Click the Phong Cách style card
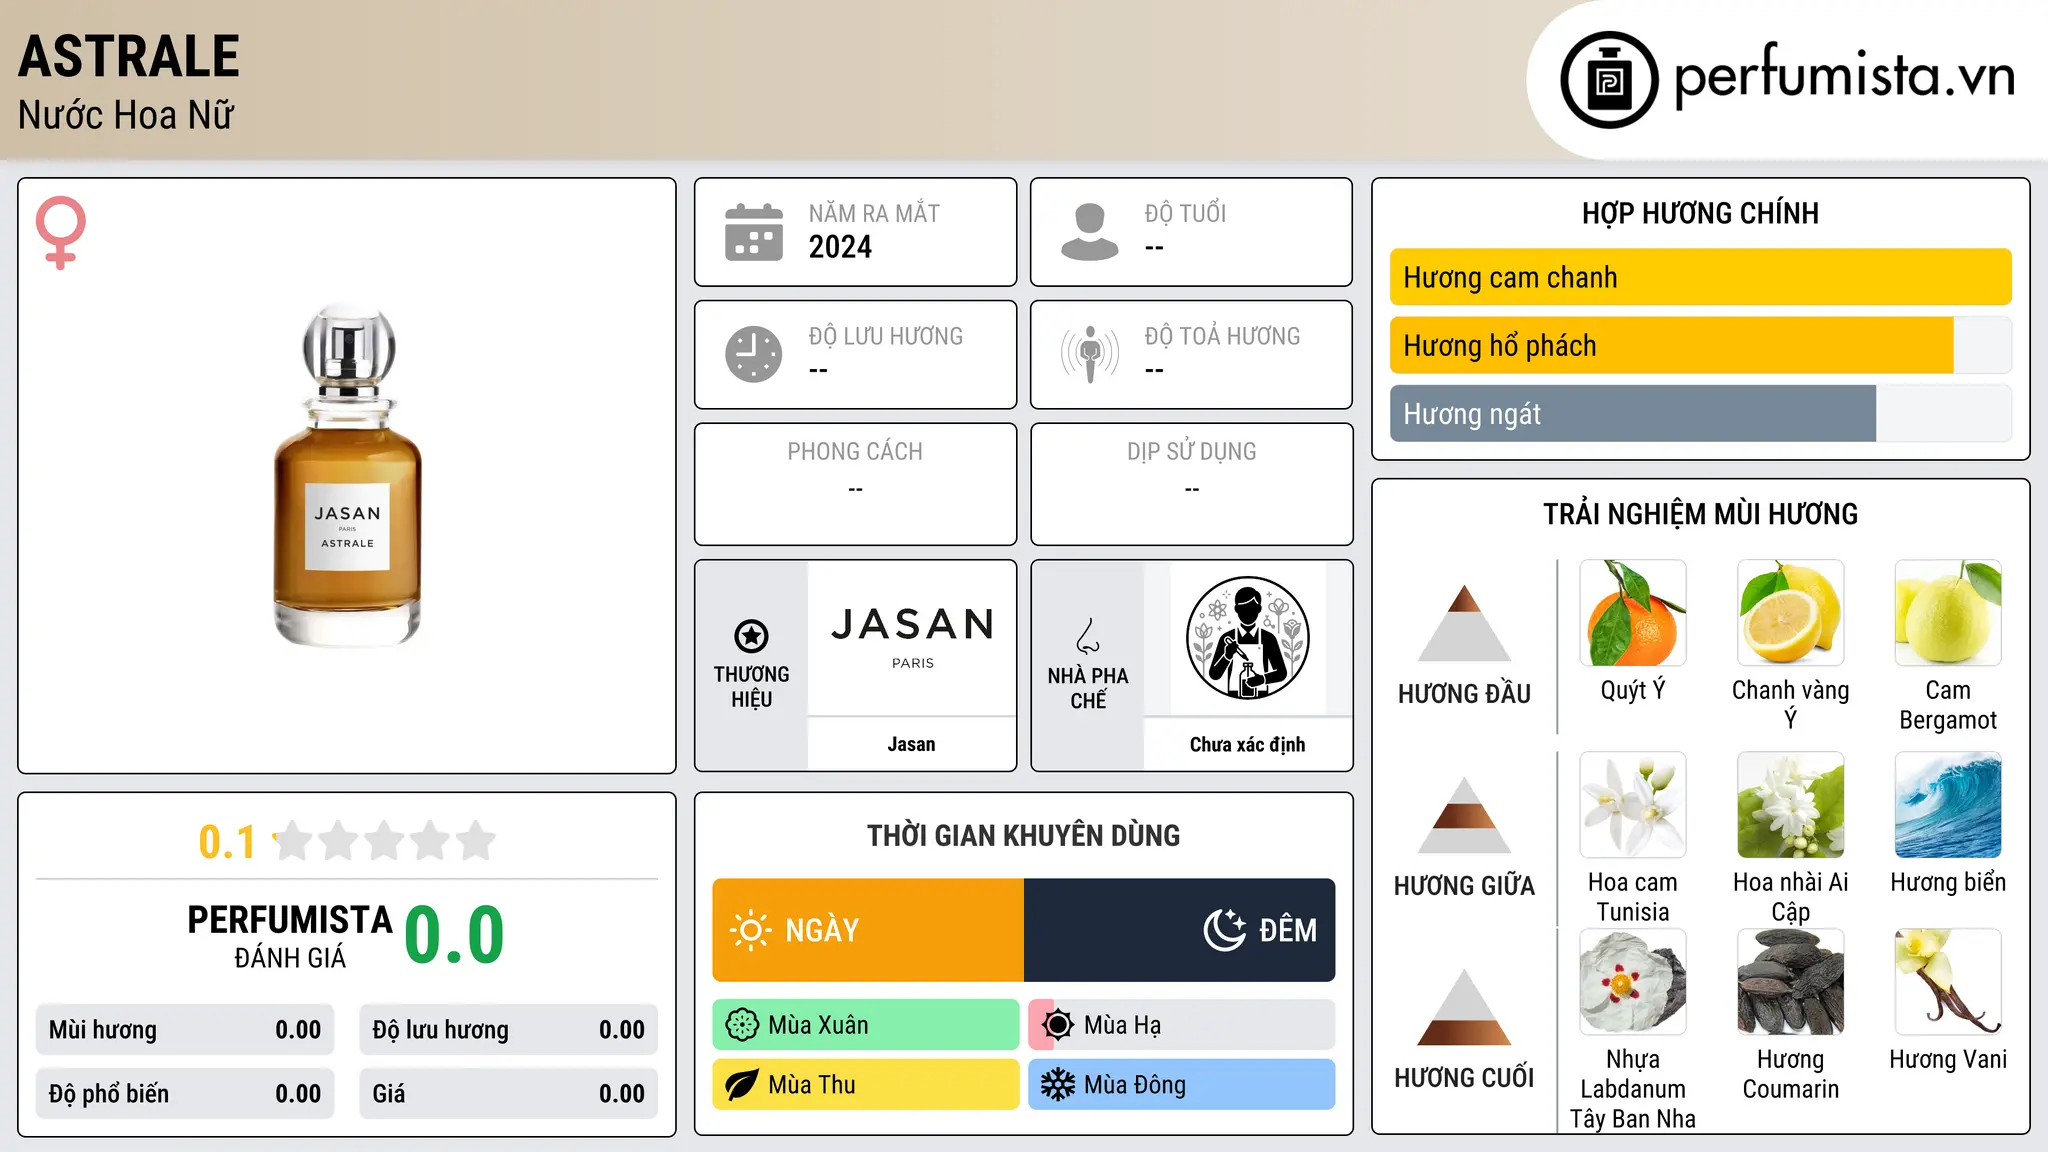Screen dimensions: 2048x1152 click(855, 484)
